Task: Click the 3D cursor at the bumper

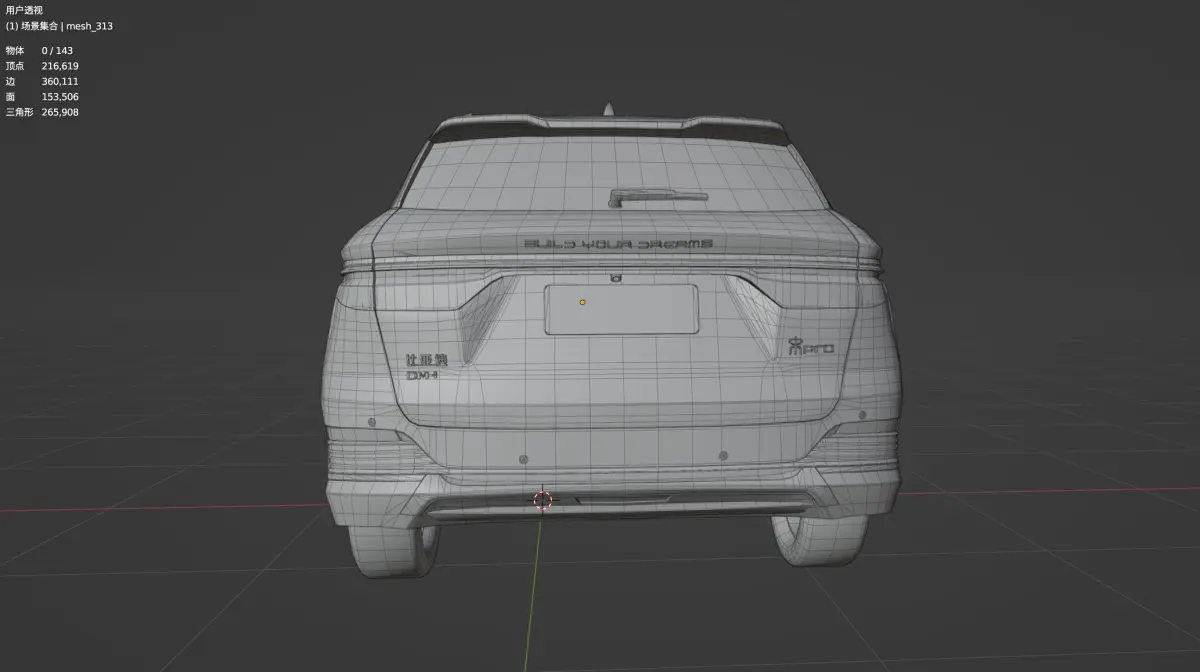Action: point(543,499)
